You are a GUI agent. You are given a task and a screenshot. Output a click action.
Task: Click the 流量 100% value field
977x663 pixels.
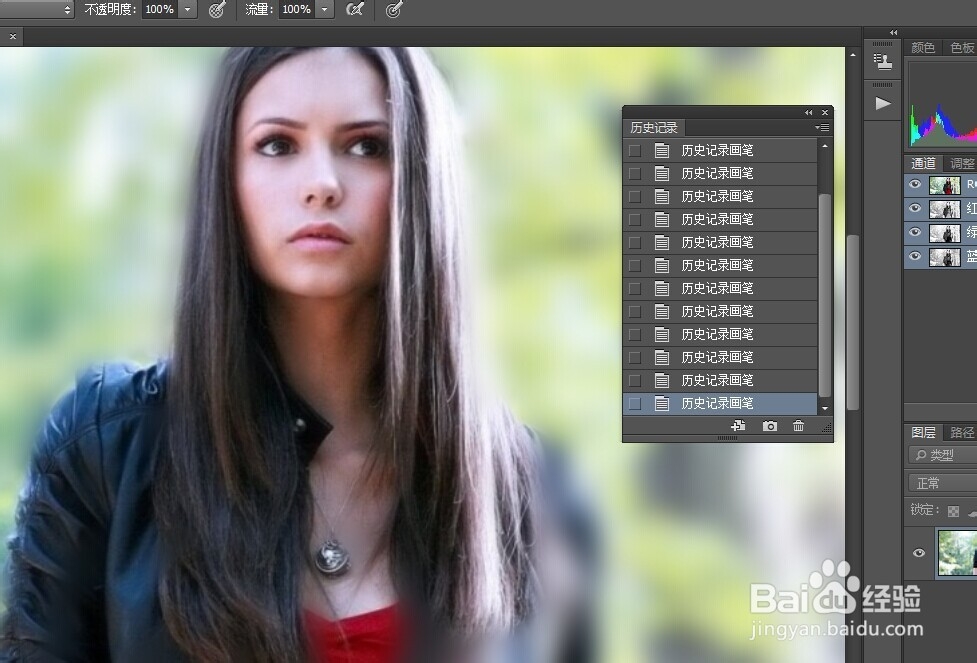coord(297,9)
